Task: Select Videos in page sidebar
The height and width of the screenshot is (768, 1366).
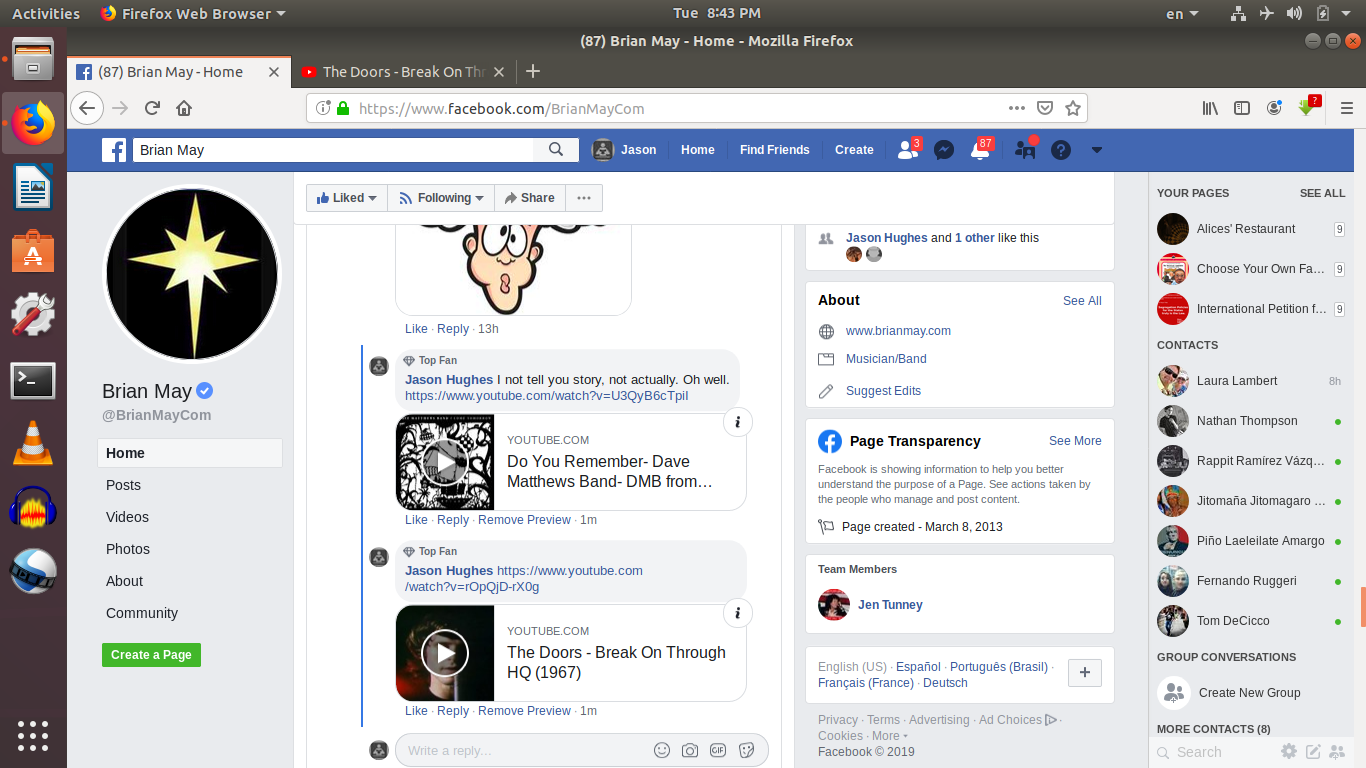Action: (x=127, y=517)
